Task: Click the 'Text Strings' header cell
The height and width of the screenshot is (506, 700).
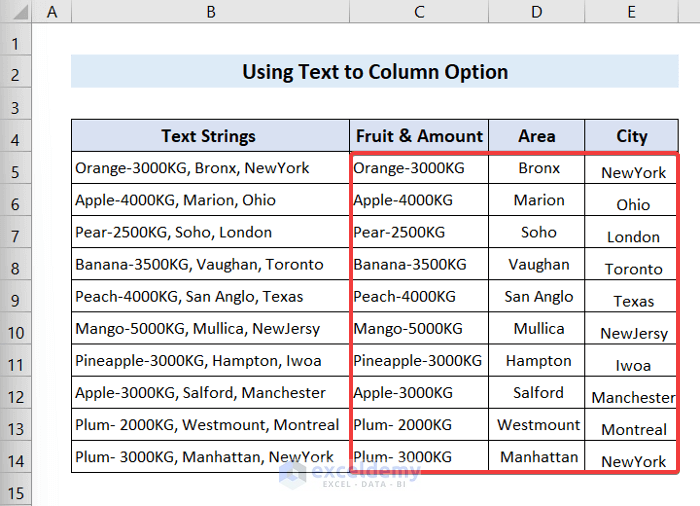Action: tap(210, 137)
